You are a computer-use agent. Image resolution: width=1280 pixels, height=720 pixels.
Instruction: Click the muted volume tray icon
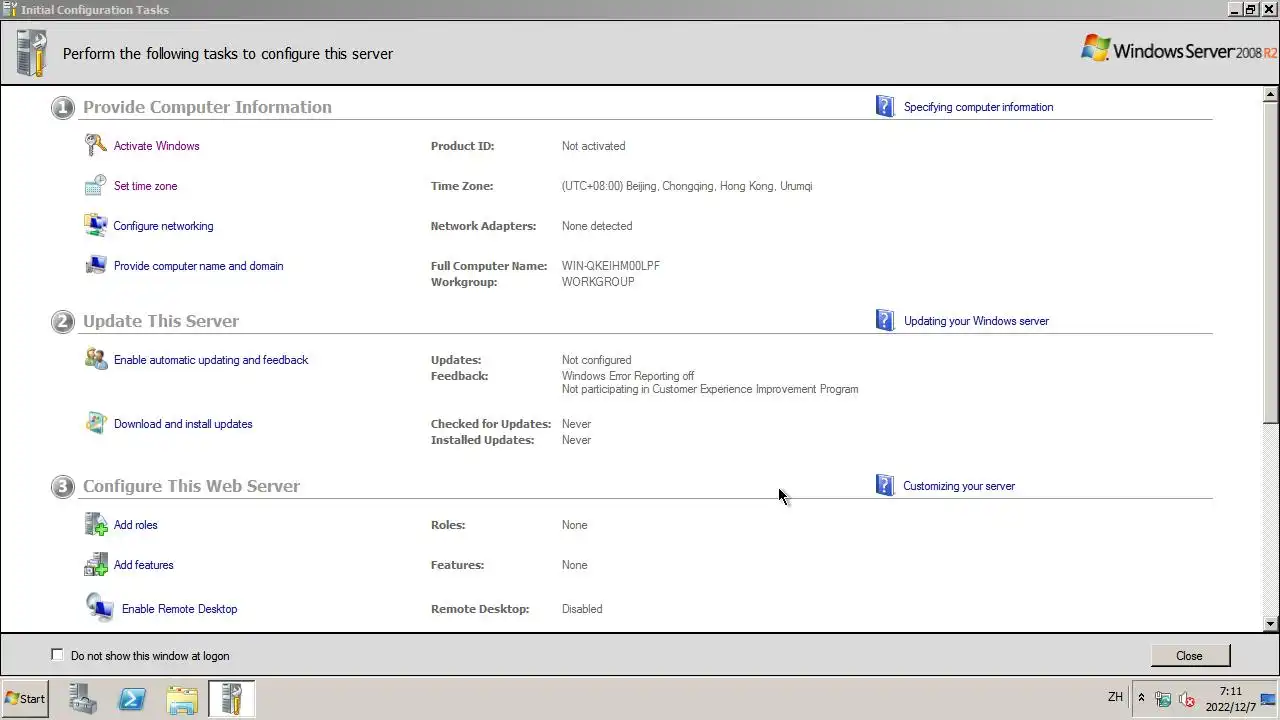click(1187, 699)
